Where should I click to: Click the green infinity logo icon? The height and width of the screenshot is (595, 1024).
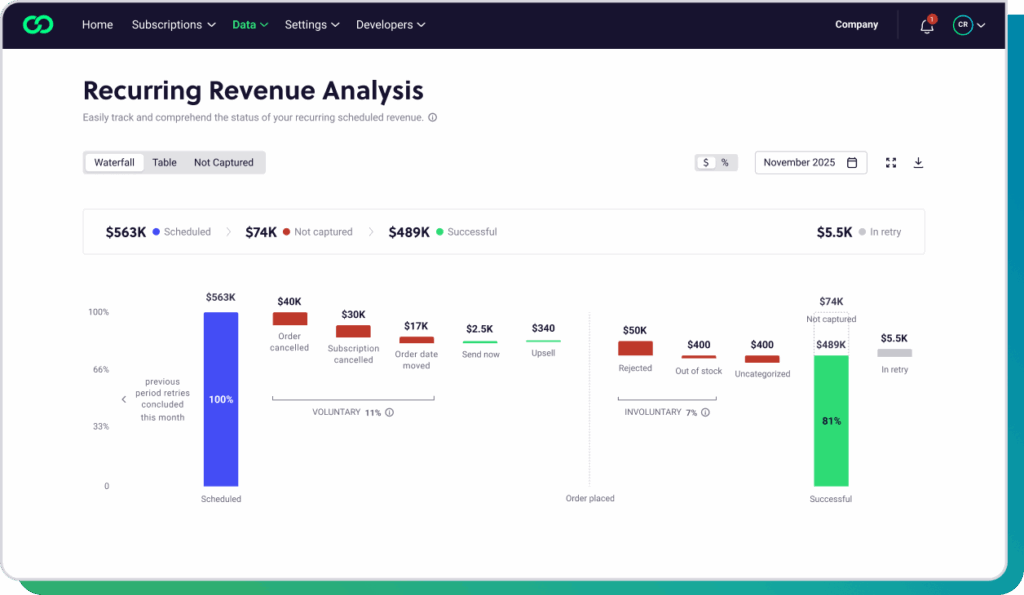tap(38, 25)
